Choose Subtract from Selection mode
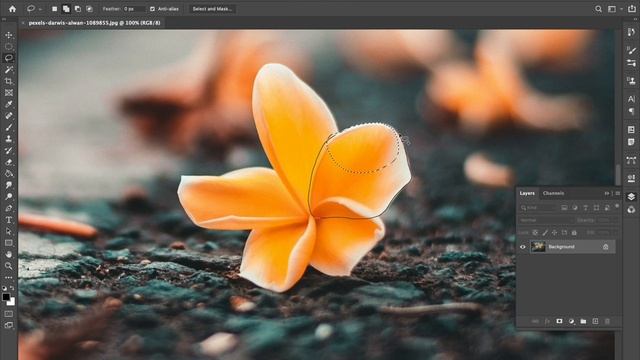This screenshot has width=640, height=360. tap(78, 9)
